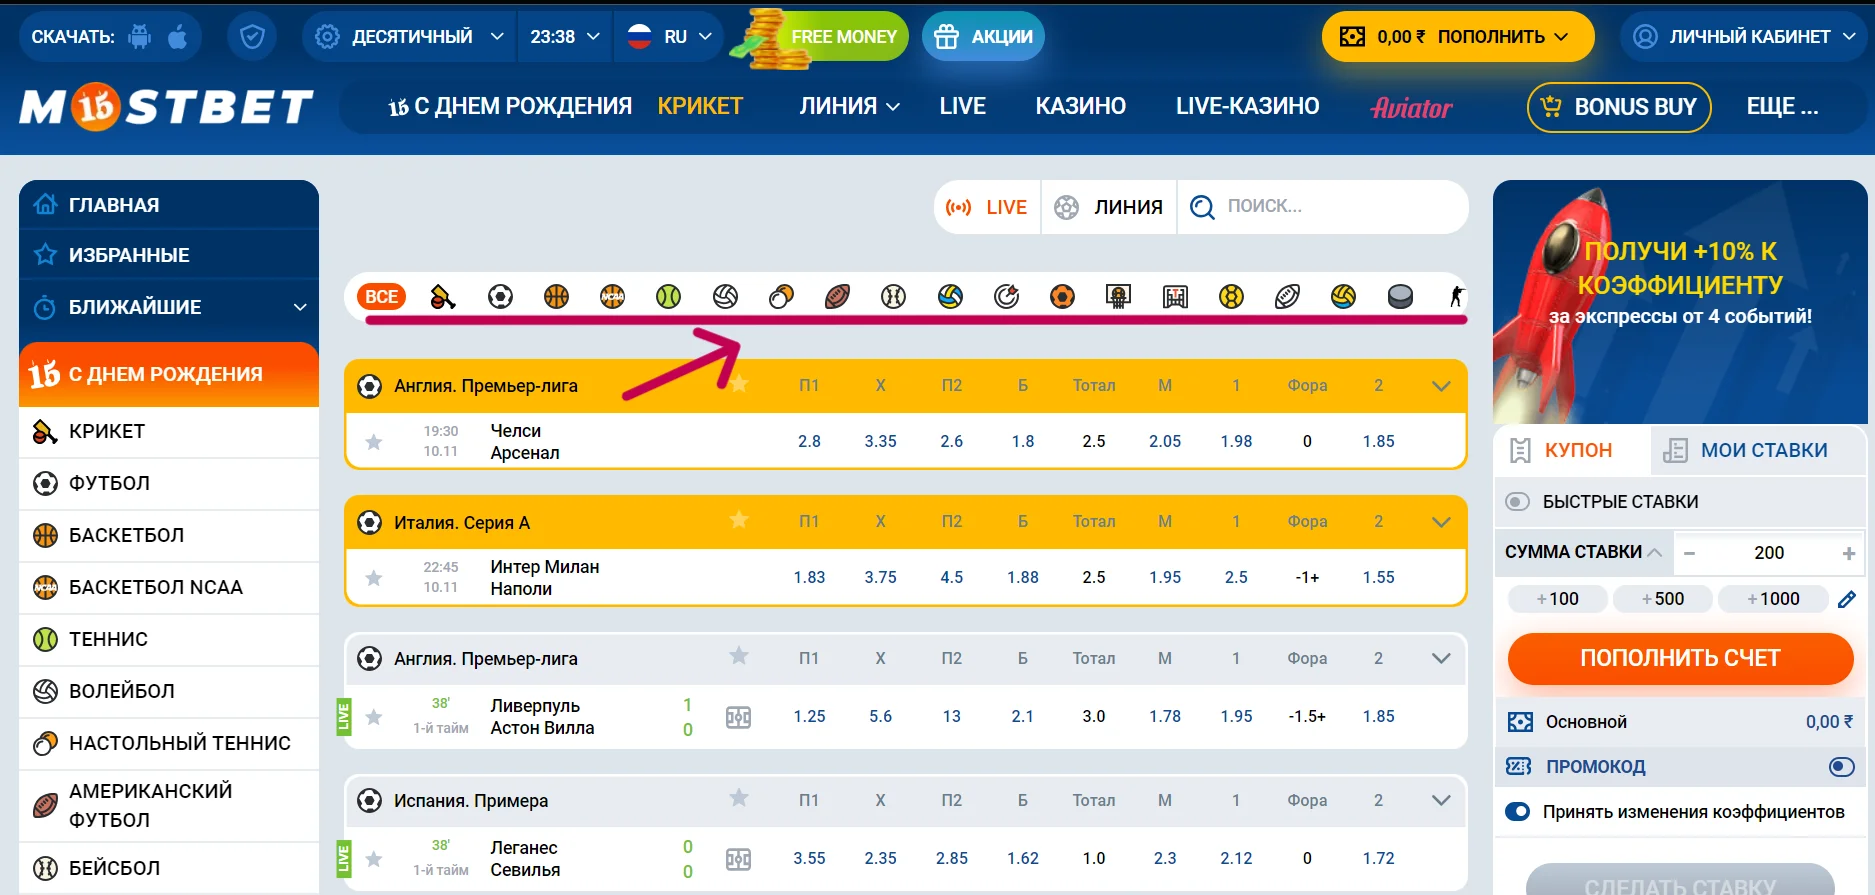Open the LIVE item in main navigation
This screenshot has width=1875, height=895.
(962, 106)
